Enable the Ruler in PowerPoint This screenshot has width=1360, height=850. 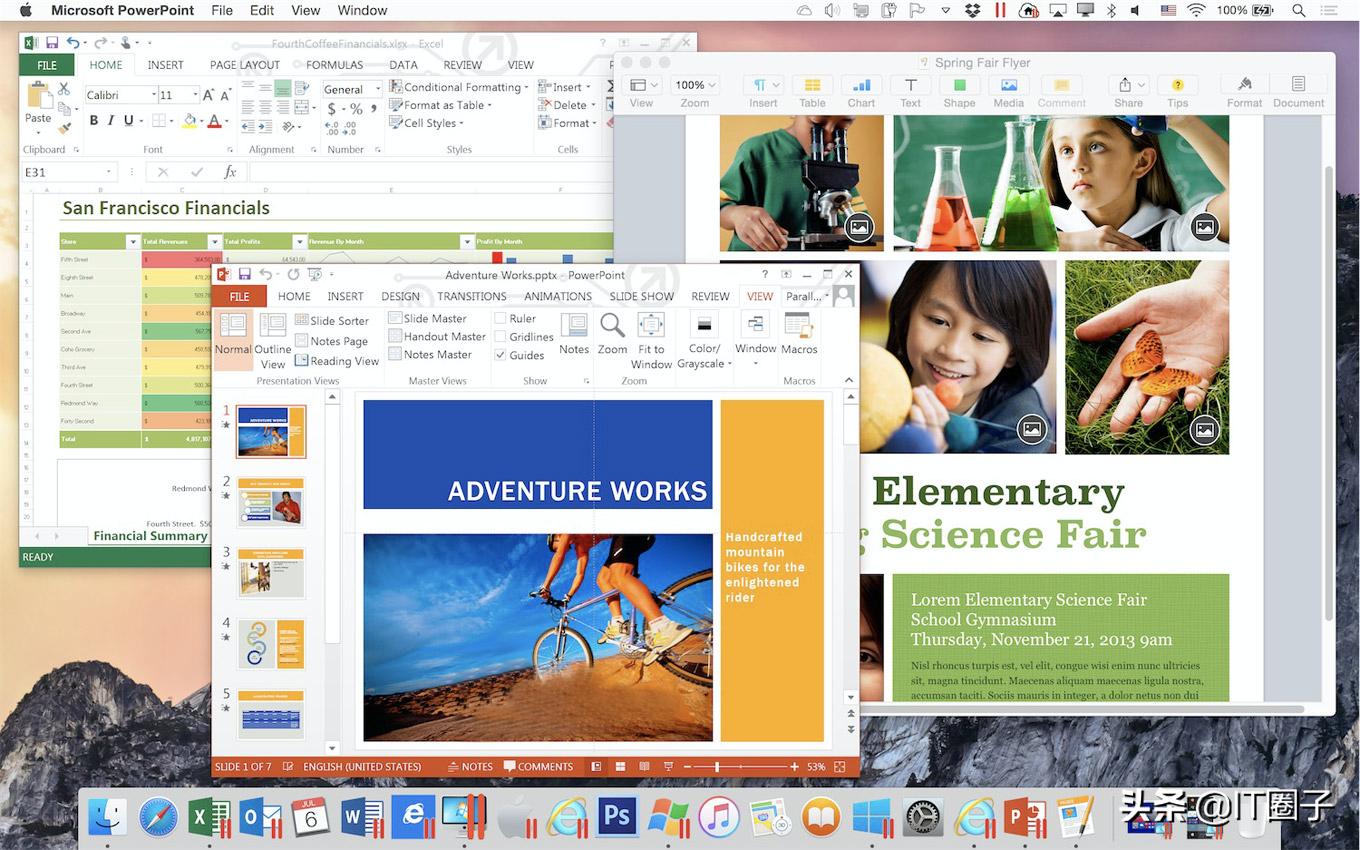pyautogui.click(x=503, y=318)
